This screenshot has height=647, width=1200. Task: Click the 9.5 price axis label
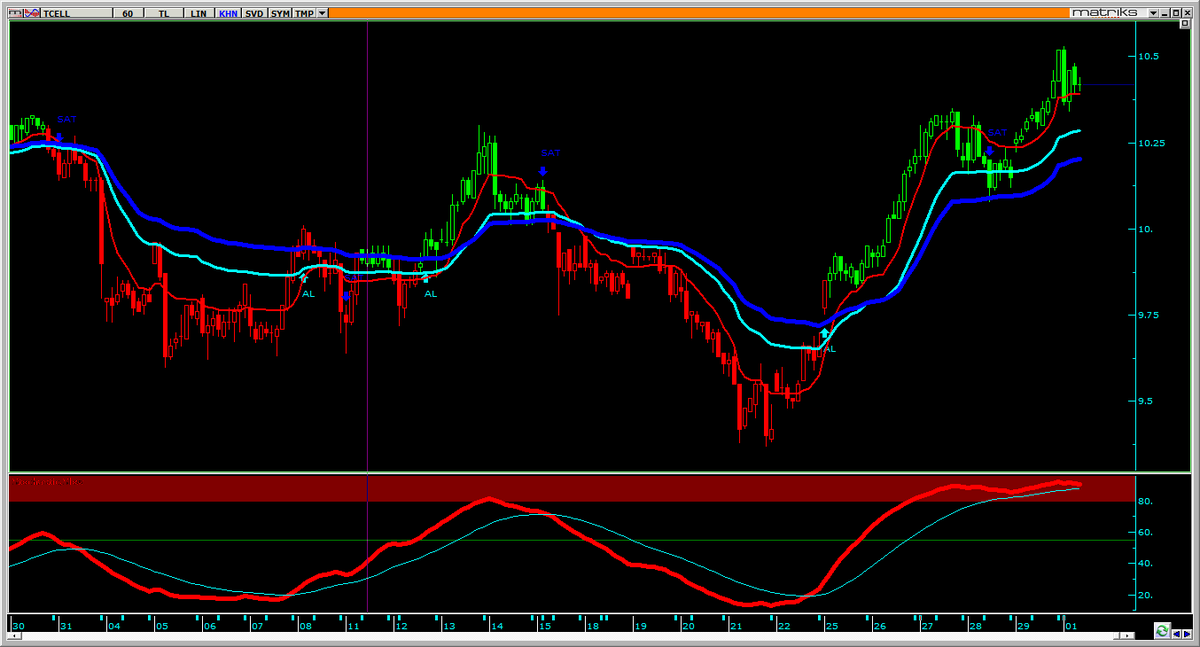point(1148,401)
